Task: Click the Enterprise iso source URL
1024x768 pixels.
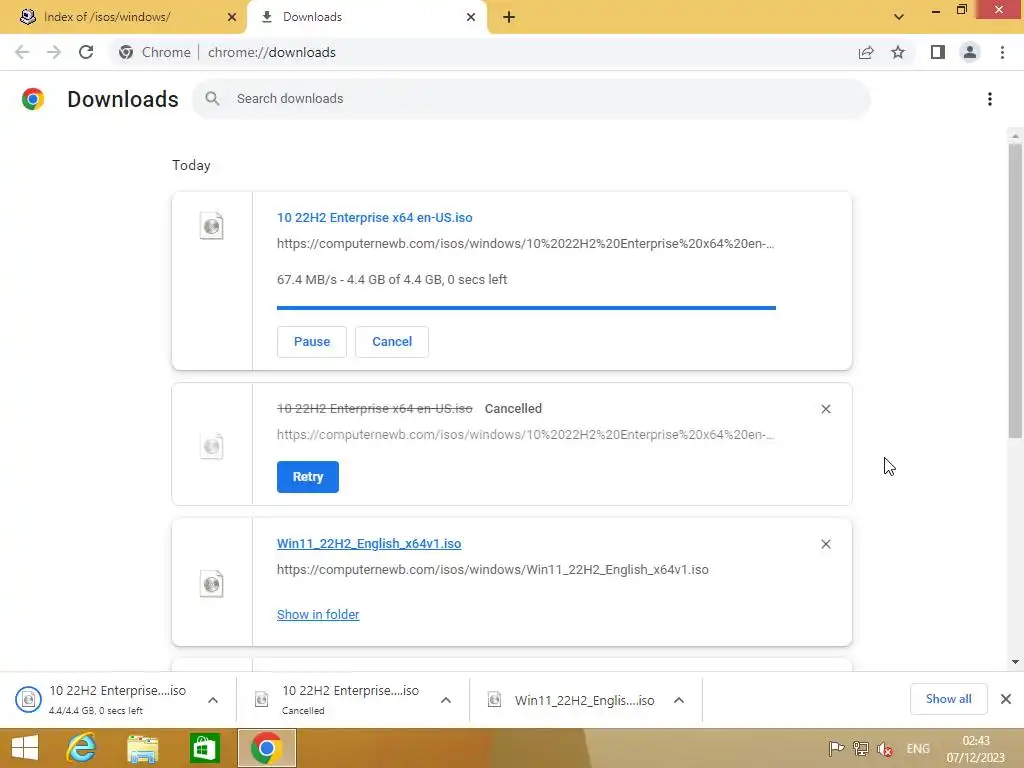Action: click(x=525, y=244)
